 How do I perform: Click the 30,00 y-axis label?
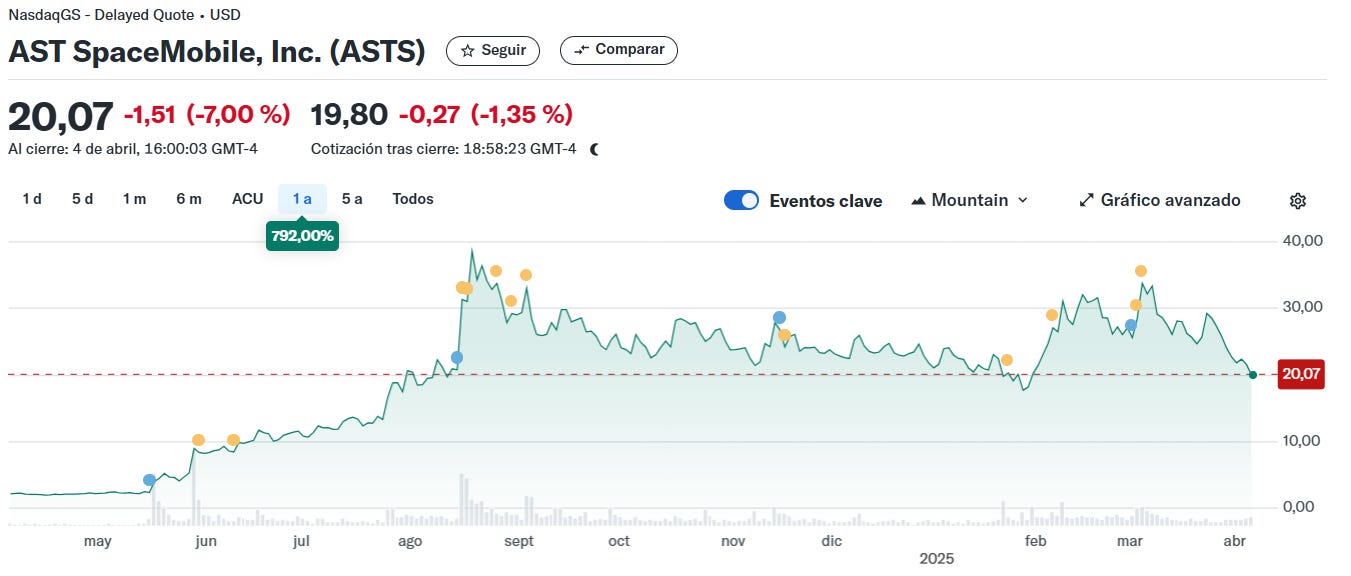click(1302, 307)
